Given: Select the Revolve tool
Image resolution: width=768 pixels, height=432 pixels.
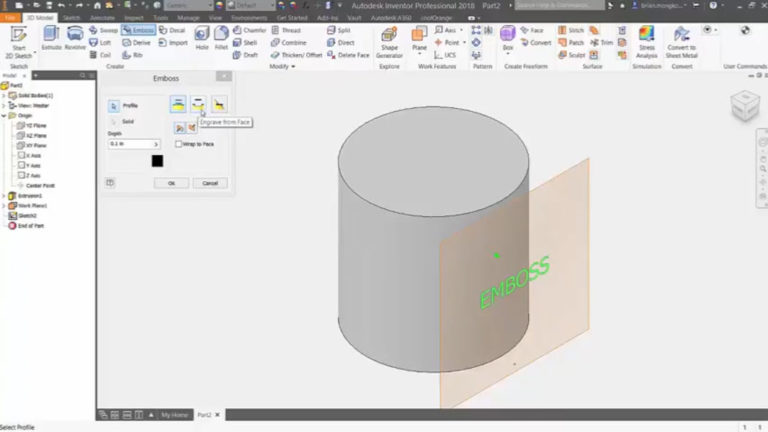Looking at the screenshot, I should pyautogui.click(x=75, y=37).
